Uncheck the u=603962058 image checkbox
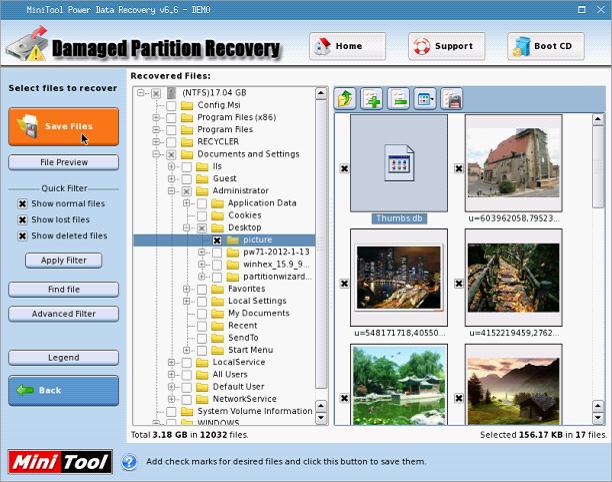Screen dimensions: 612x482 pos(459,169)
